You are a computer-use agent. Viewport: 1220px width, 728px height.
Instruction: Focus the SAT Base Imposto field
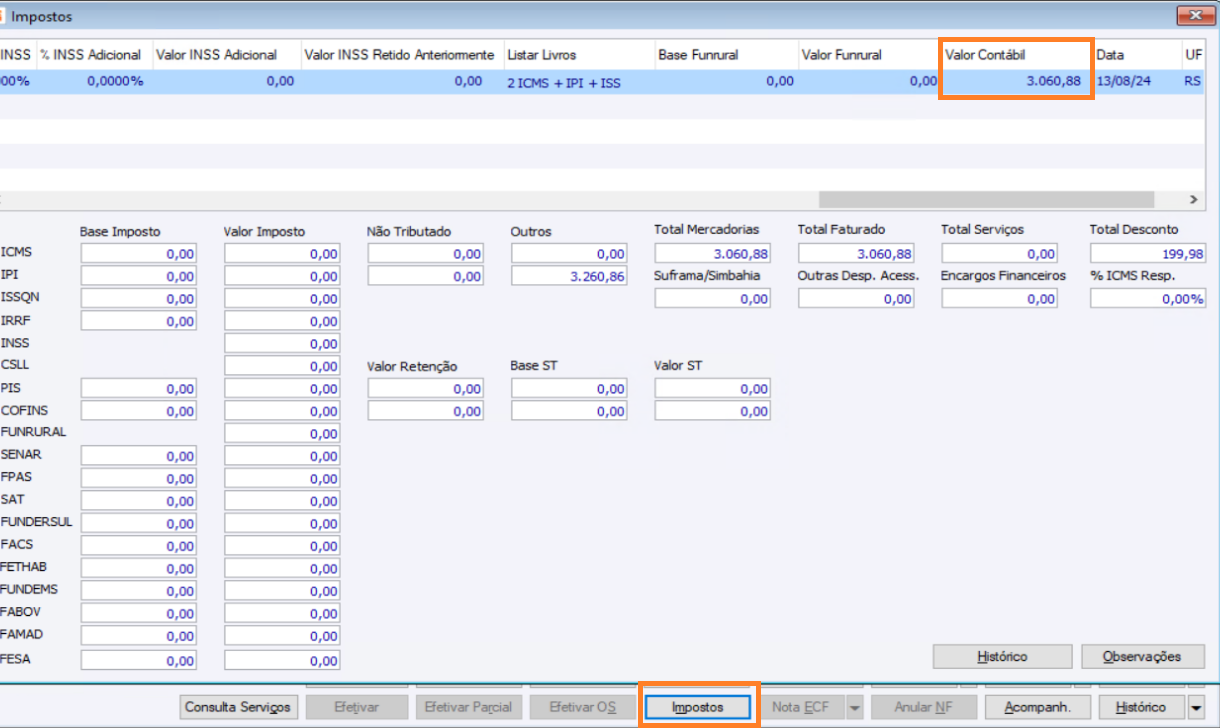pyautogui.click(x=138, y=501)
